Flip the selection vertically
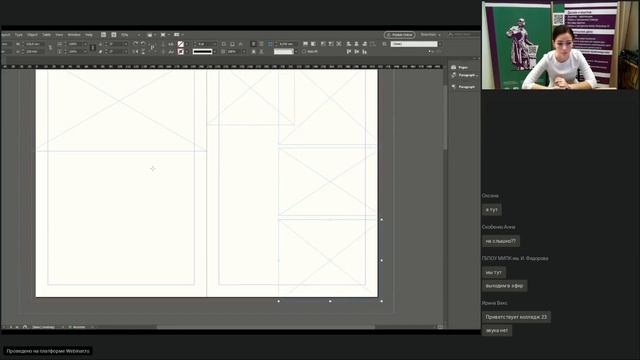Viewport: 640px width, 360px height. (x=143, y=52)
